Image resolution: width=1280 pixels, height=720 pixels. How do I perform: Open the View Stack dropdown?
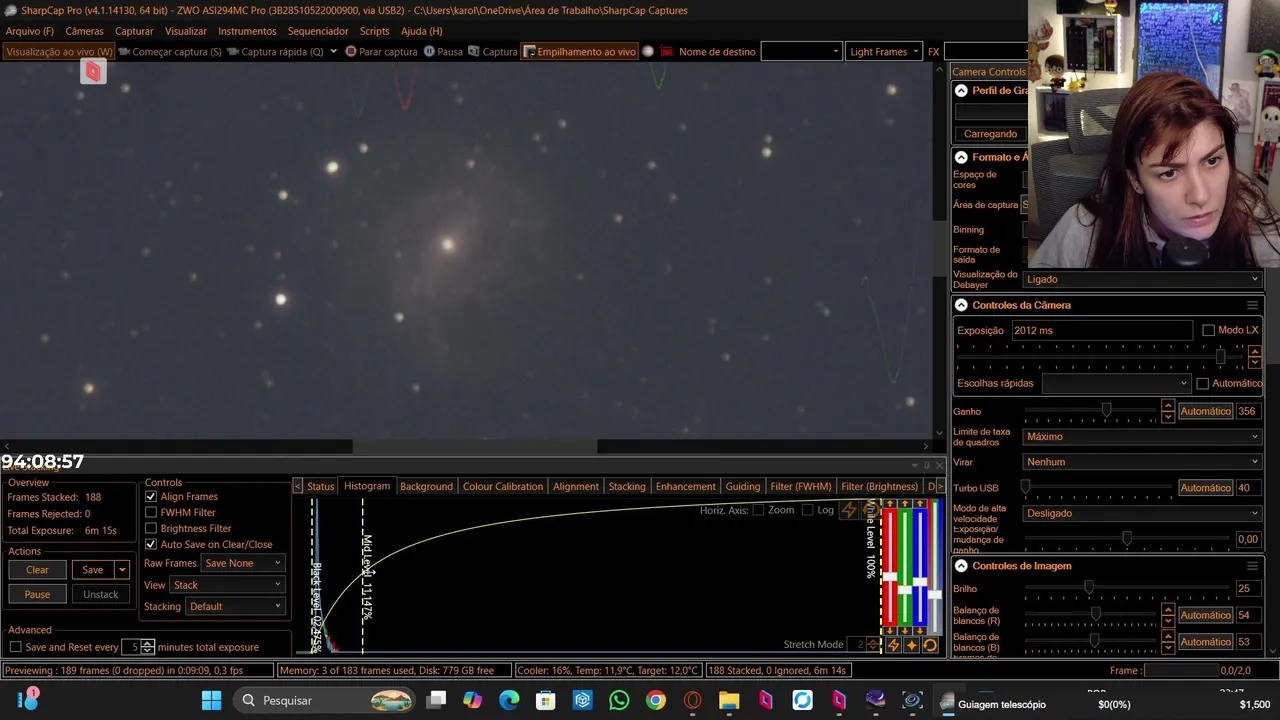[228, 585]
